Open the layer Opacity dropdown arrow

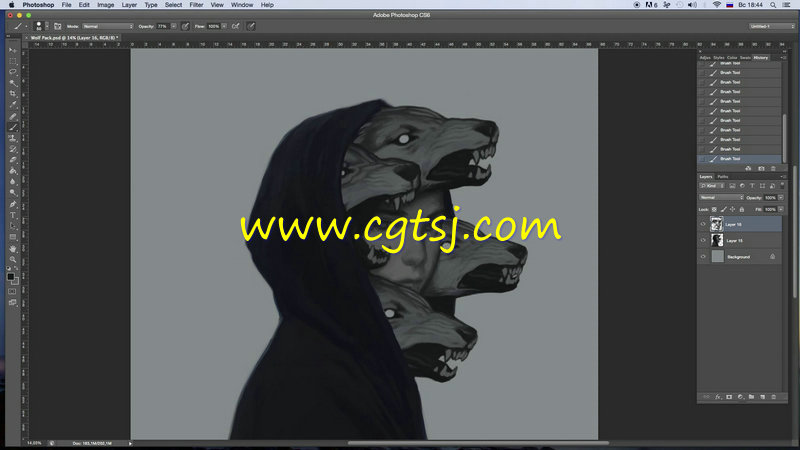coord(781,197)
